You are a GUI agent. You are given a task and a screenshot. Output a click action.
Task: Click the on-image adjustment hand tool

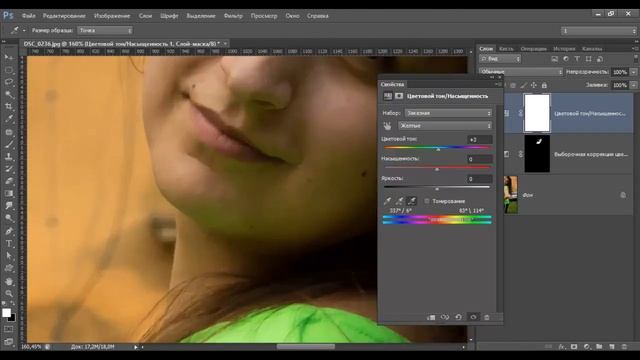click(x=387, y=126)
